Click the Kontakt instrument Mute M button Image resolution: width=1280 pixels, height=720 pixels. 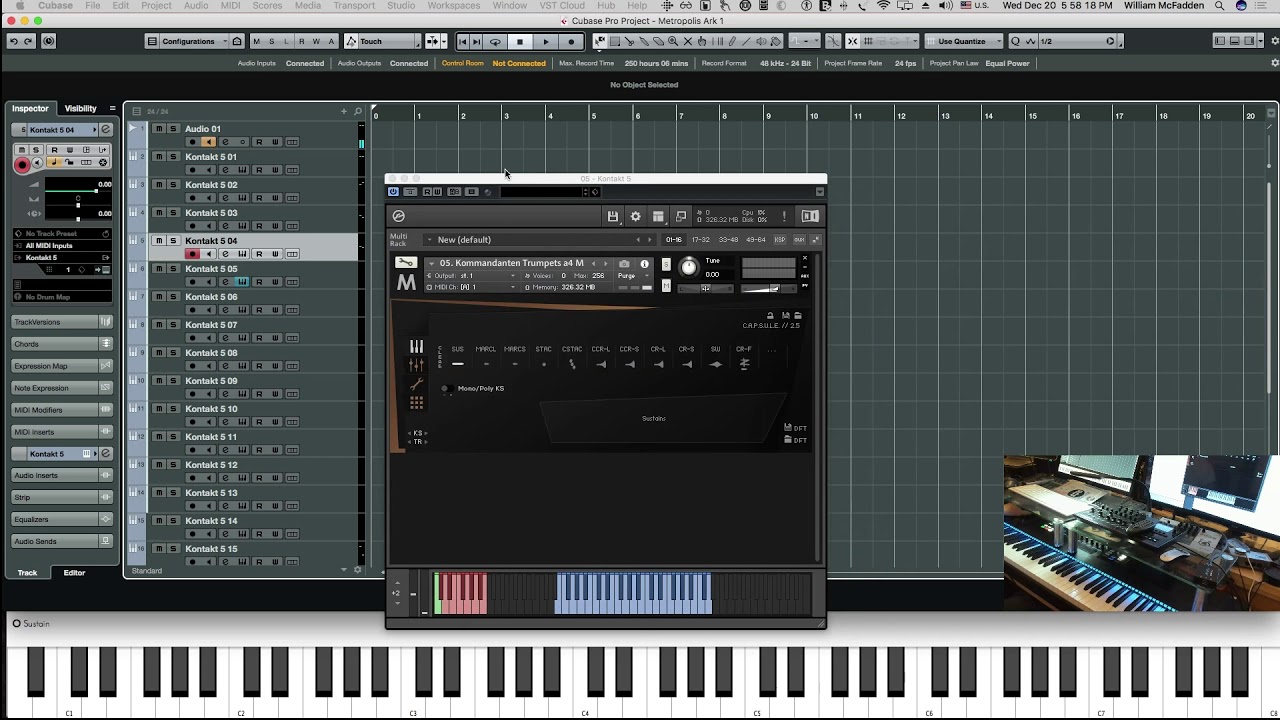(666, 286)
